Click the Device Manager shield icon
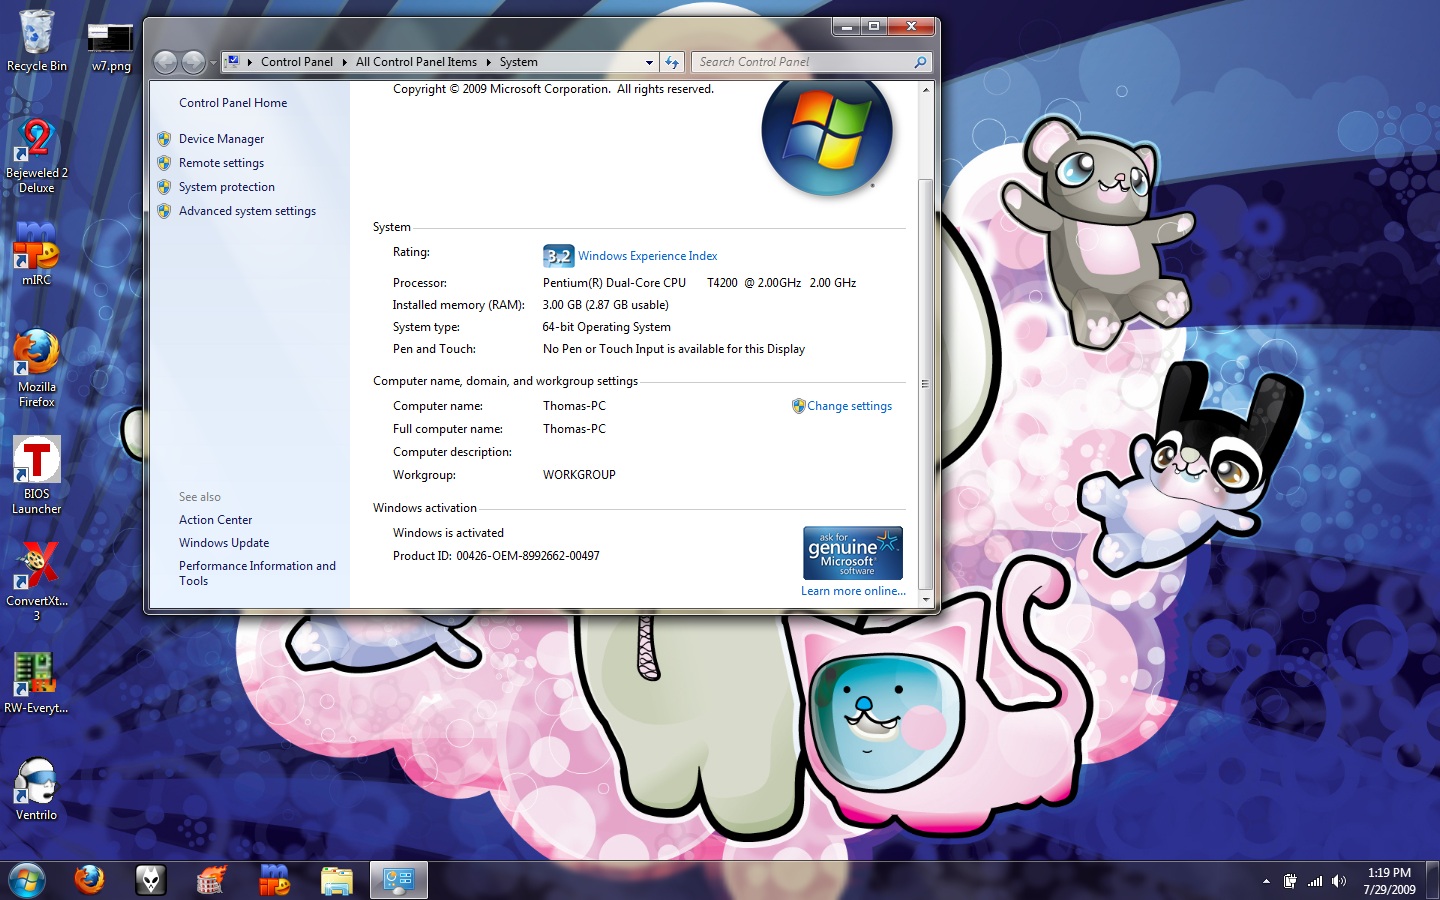The height and width of the screenshot is (900, 1440). pos(164,139)
